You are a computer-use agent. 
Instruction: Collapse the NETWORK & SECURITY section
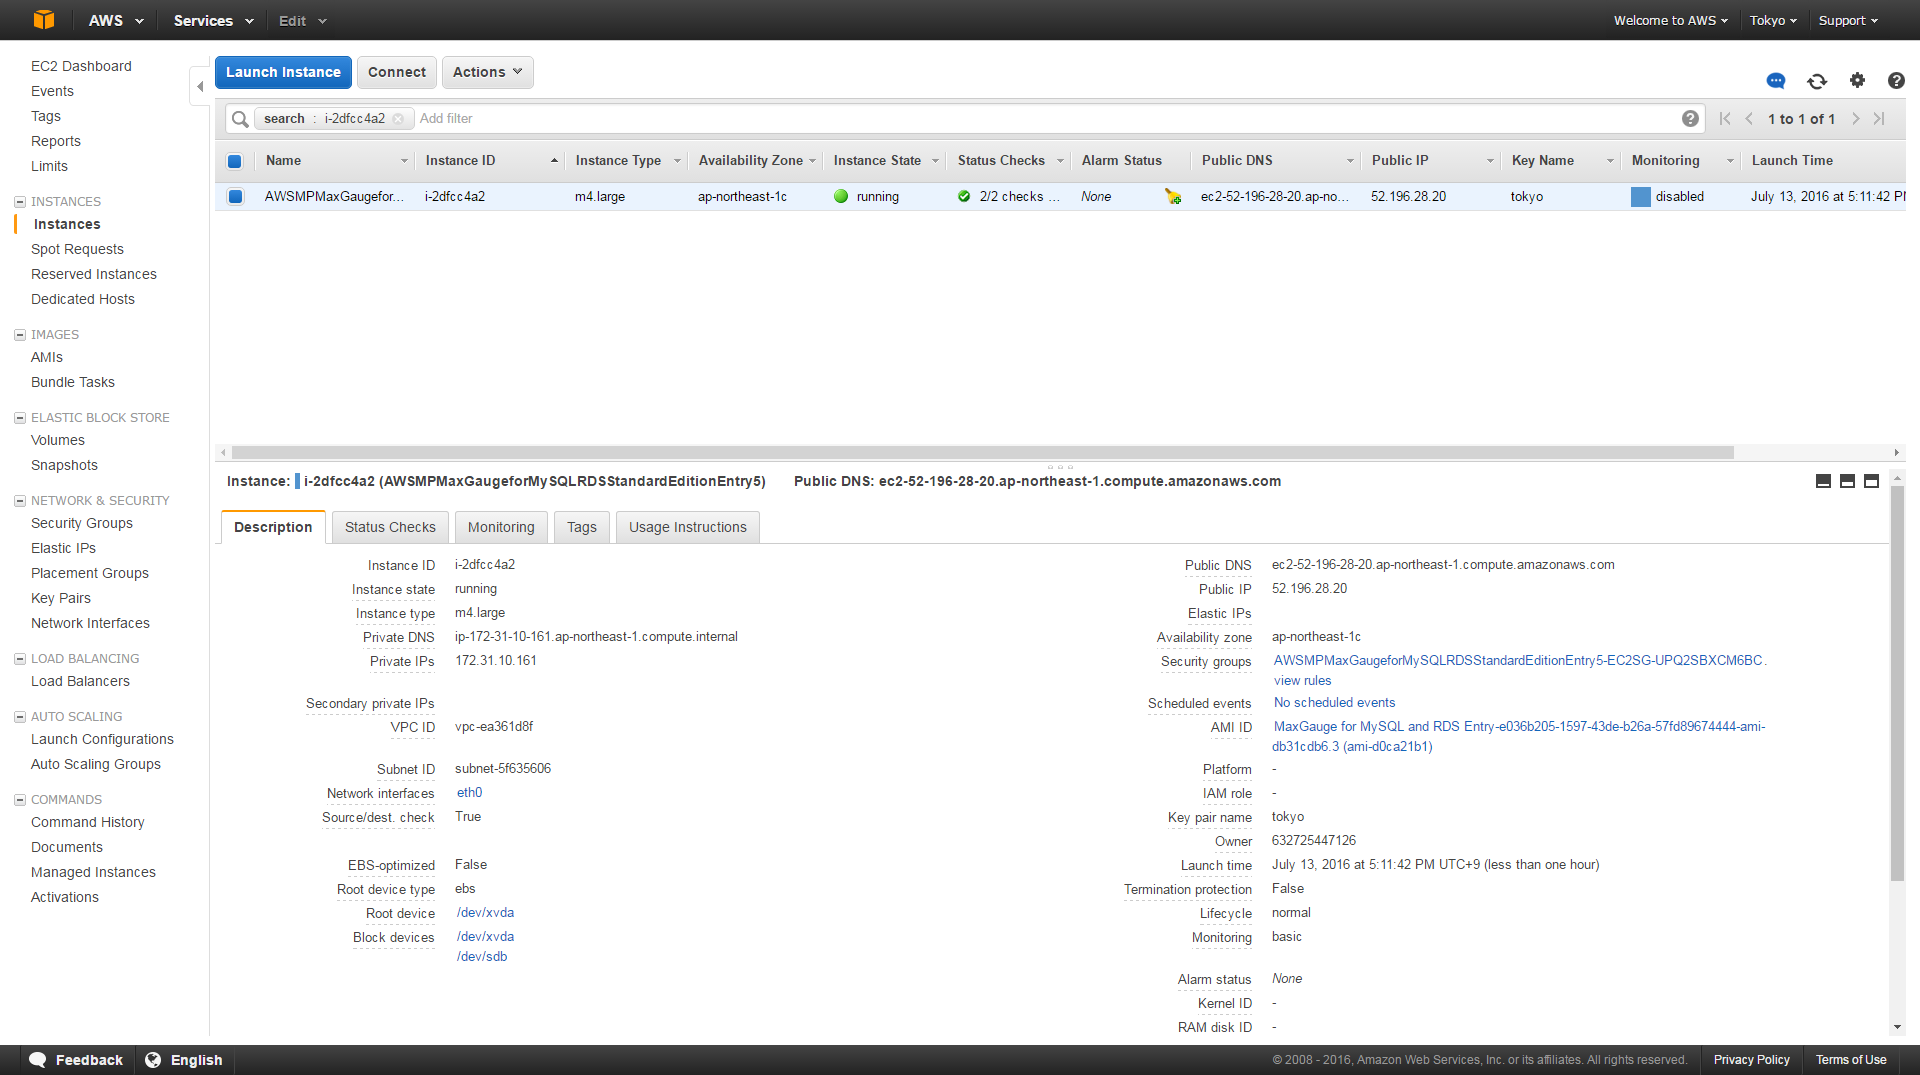click(19, 501)
